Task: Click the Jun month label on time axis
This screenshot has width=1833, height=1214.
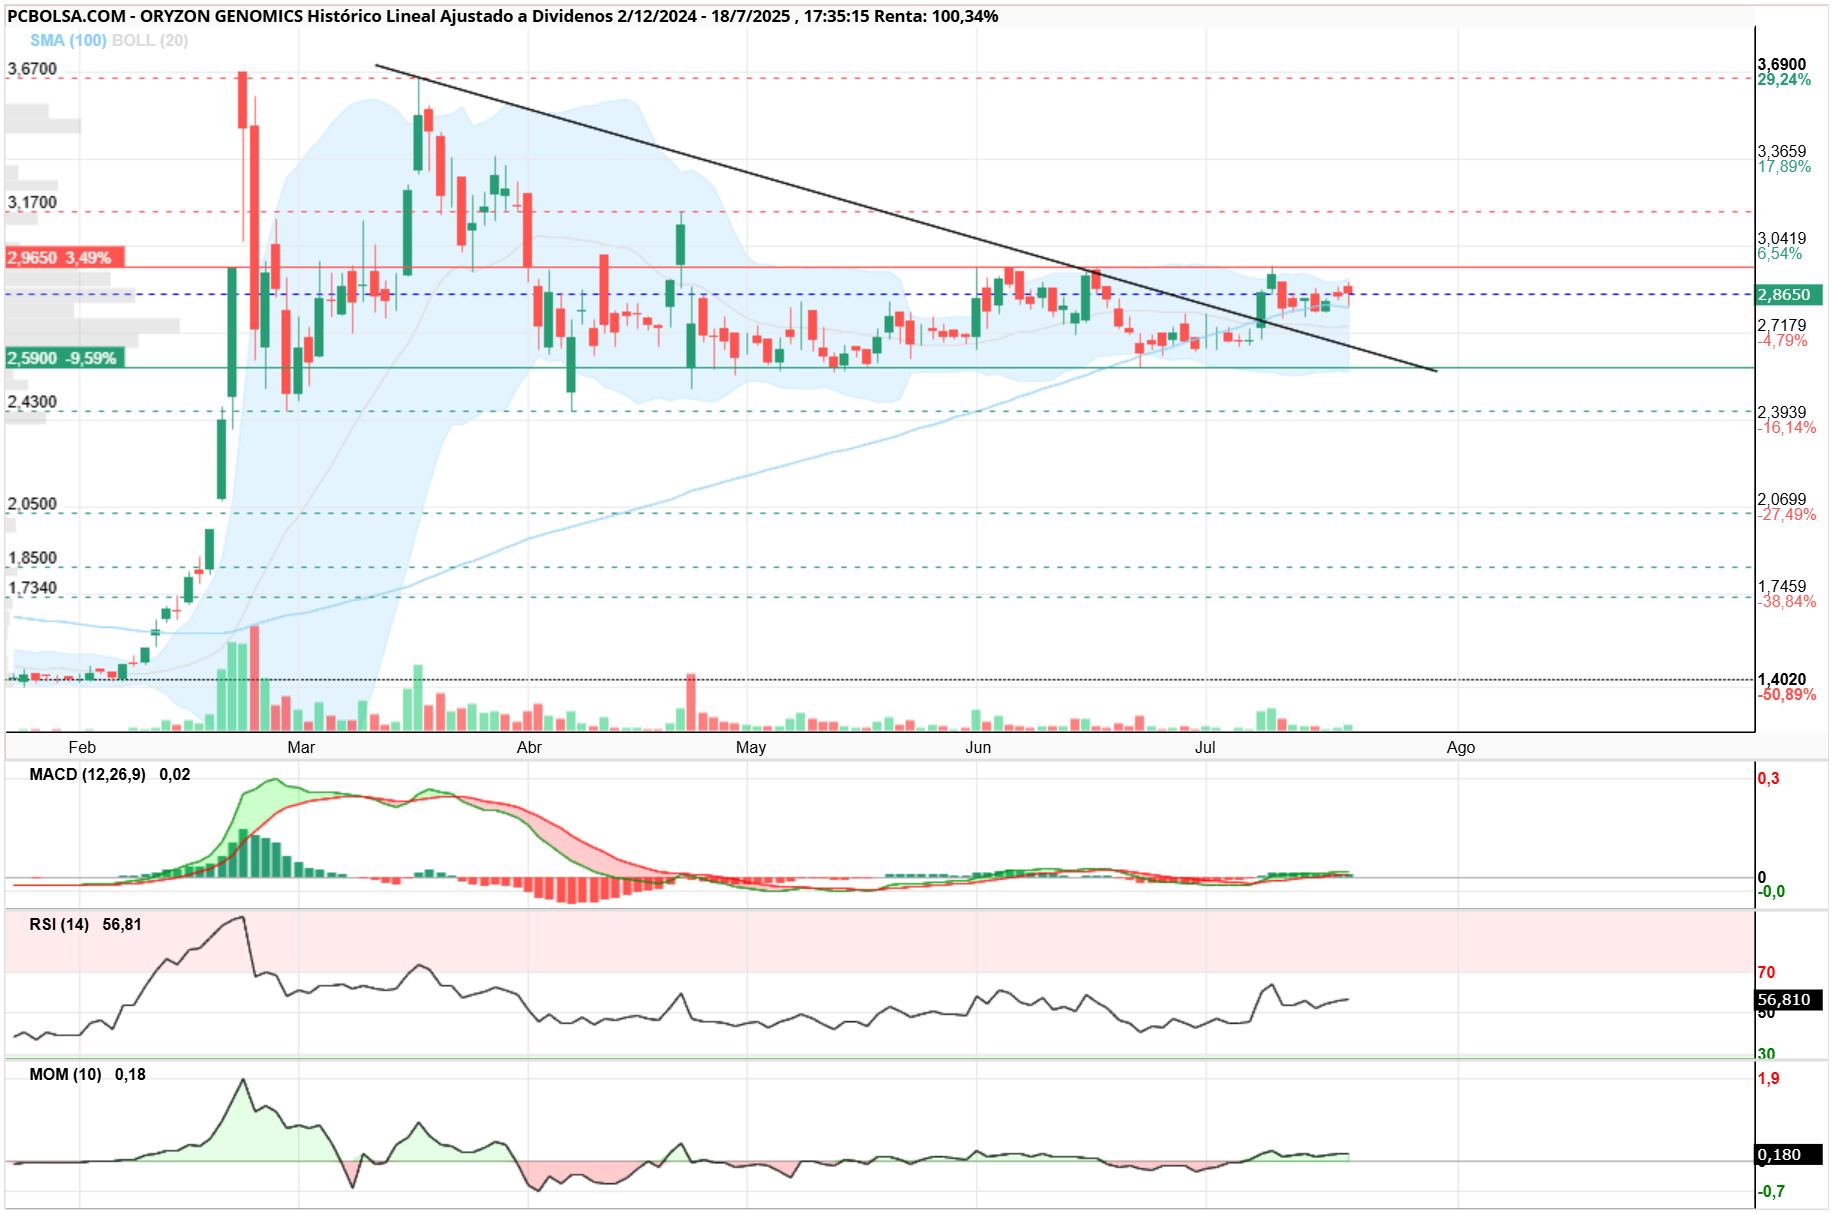Action: pyautogui.click(x=978, y=748)
